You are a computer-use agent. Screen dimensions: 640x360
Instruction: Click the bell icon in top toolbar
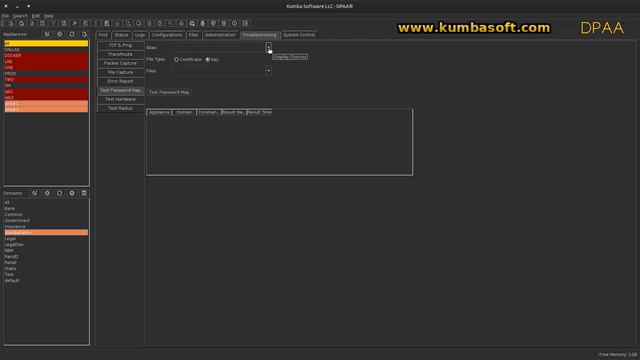202,24
